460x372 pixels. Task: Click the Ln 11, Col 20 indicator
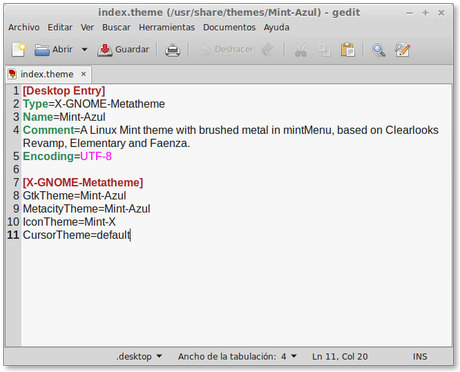pyautogui.click(x=340, y=356)
